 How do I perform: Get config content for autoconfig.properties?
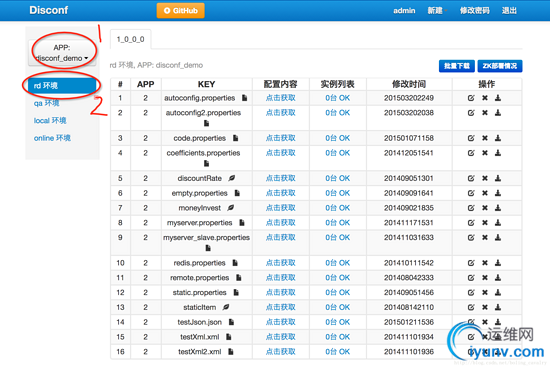(x=281, y=98)
